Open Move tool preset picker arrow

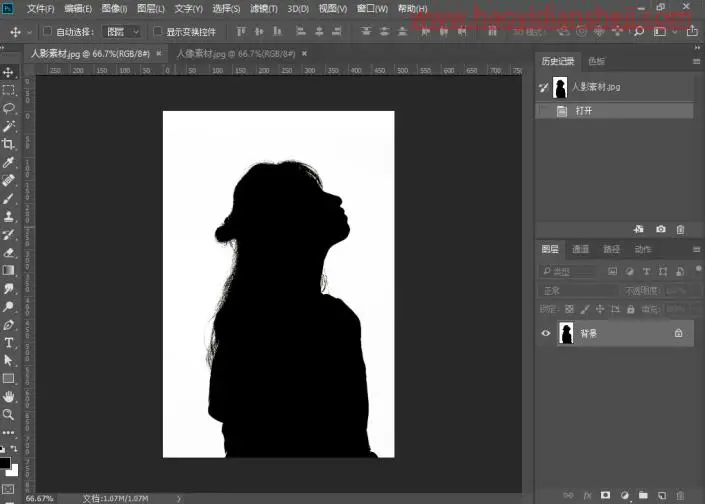coord(29,32)
